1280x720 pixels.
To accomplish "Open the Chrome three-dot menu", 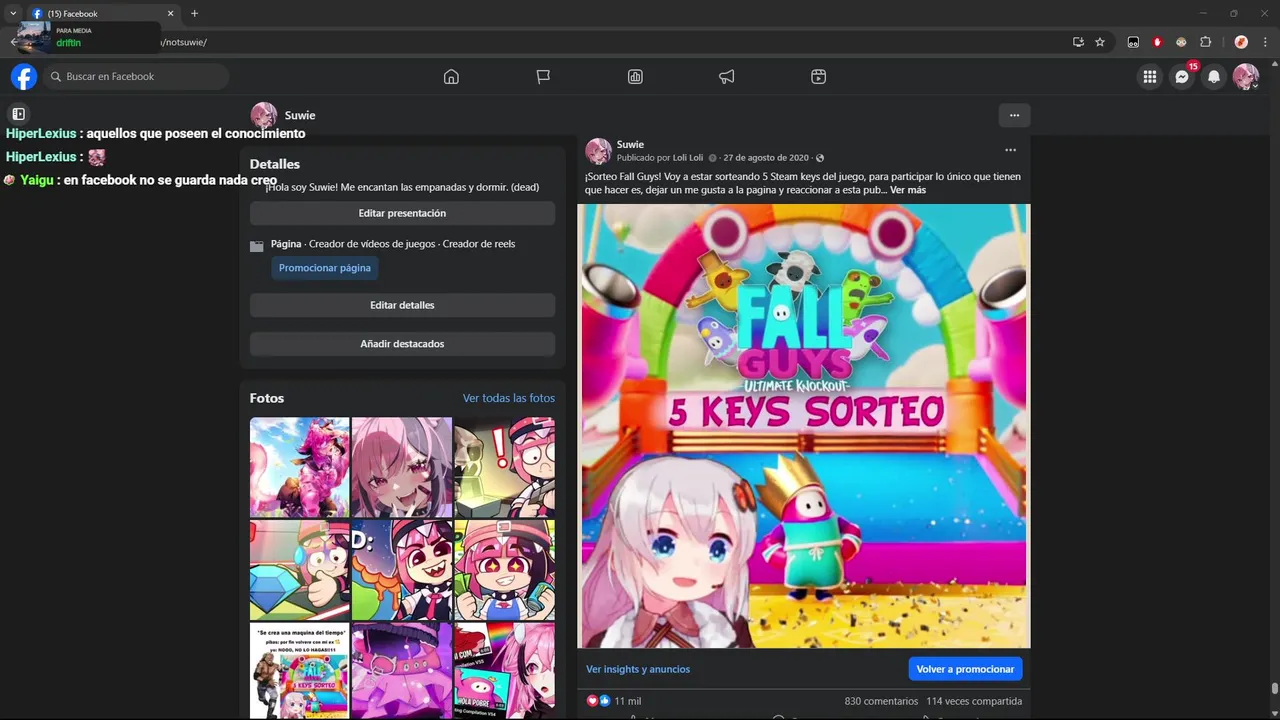I will click(x=1266, y=42).
